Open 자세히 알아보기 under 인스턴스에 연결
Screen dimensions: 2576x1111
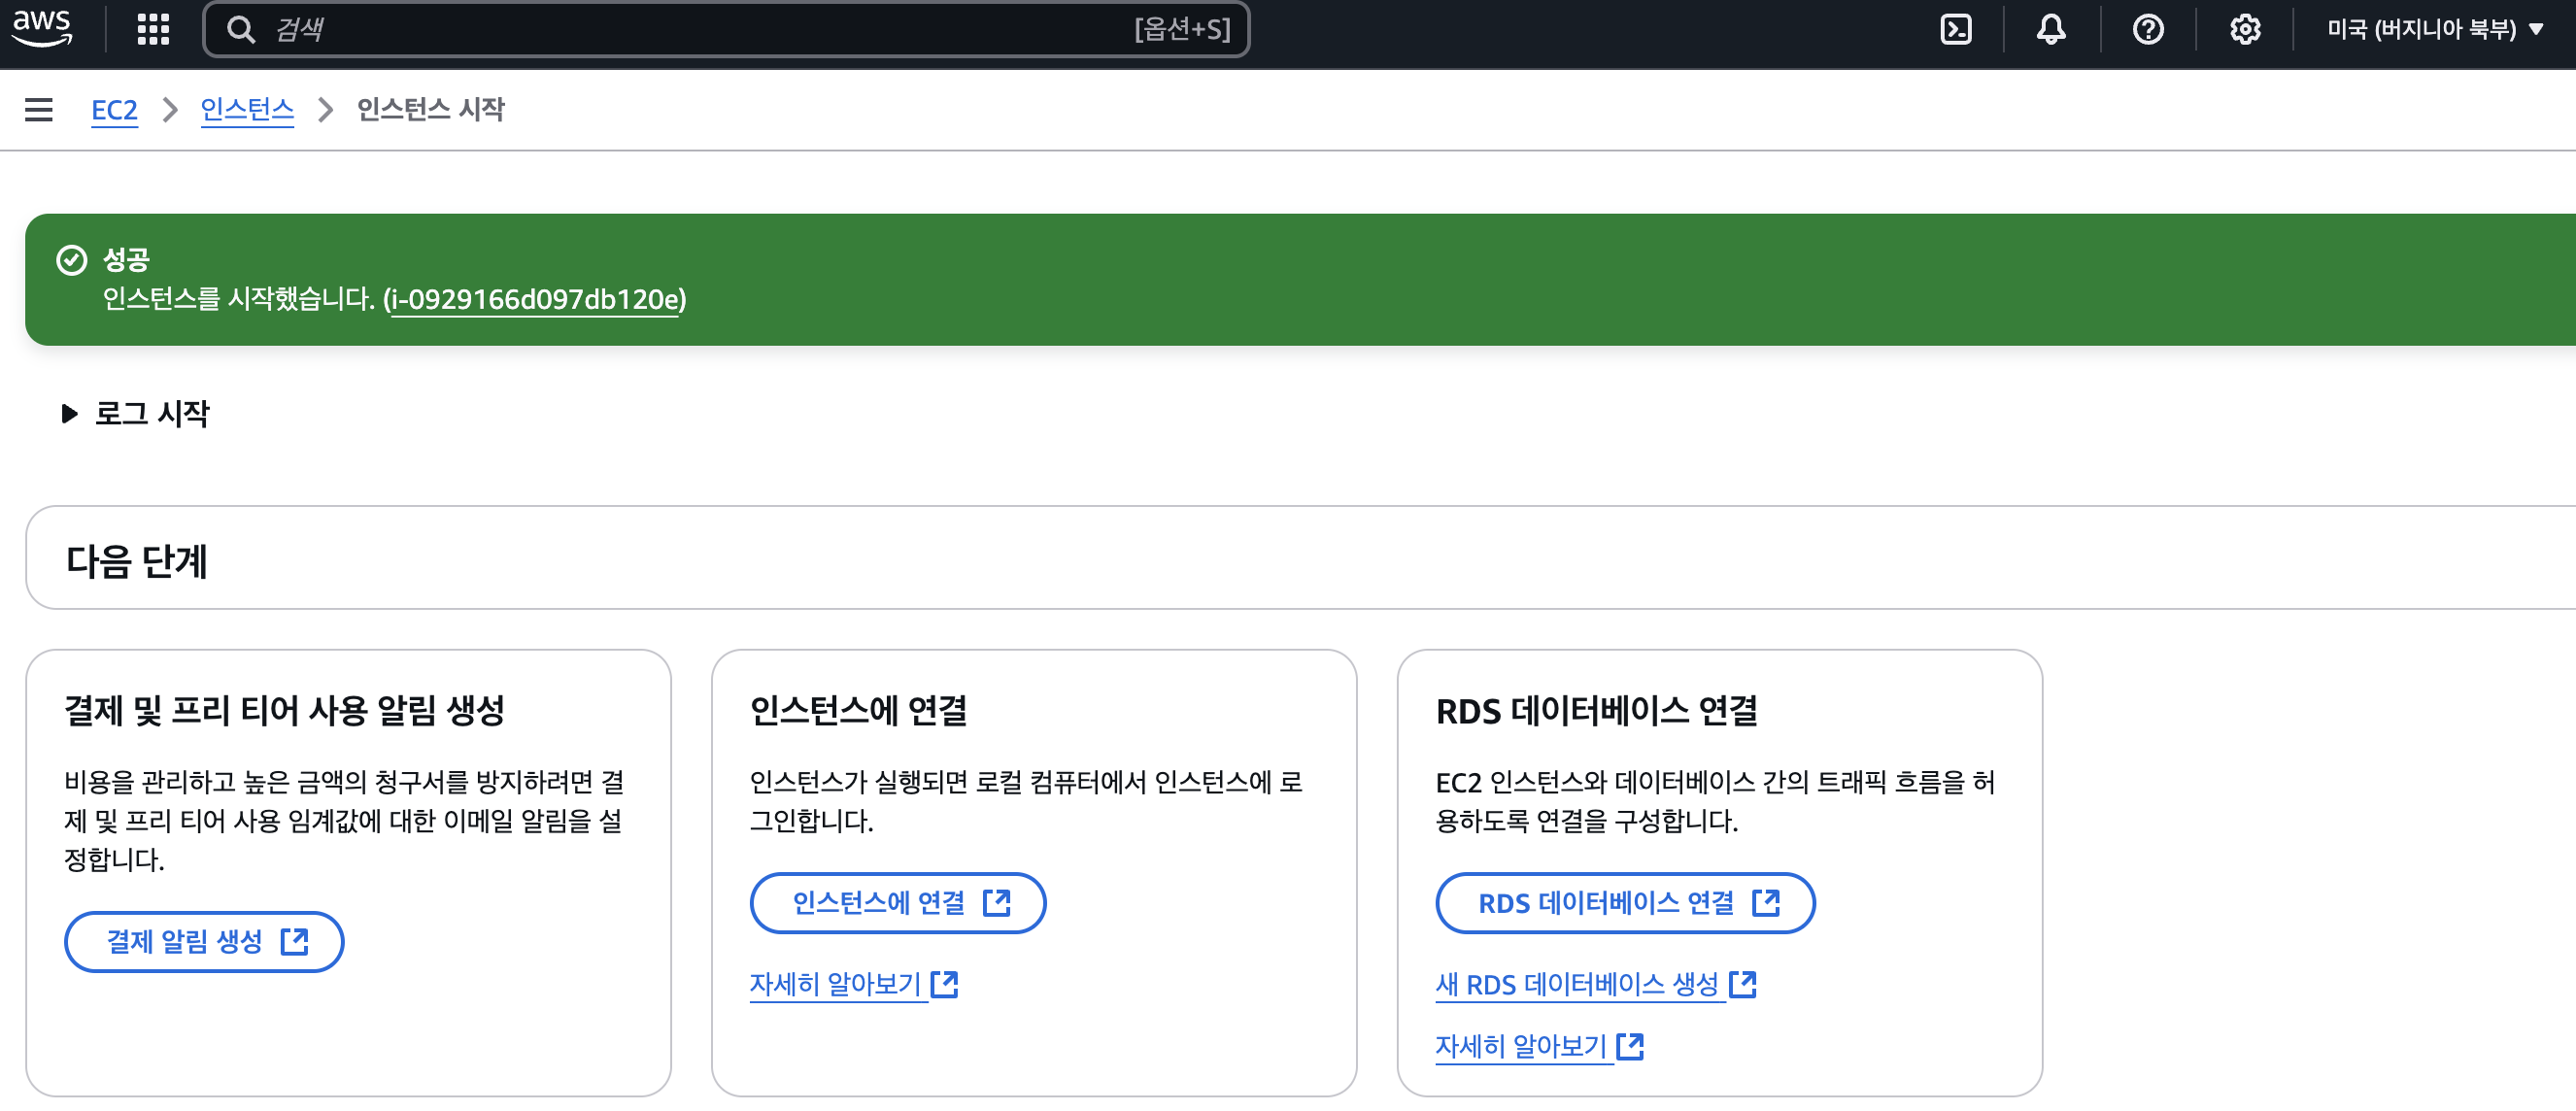click(853, 984)
